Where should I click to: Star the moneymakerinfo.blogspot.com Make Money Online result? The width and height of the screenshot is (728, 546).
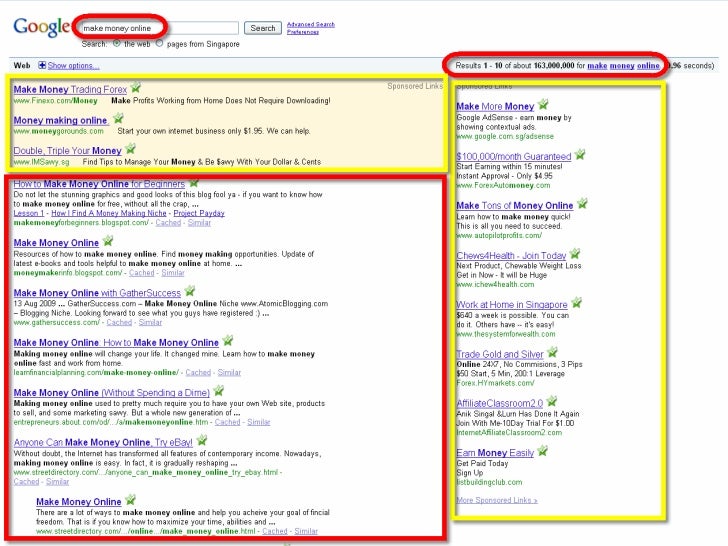(108, 241)
